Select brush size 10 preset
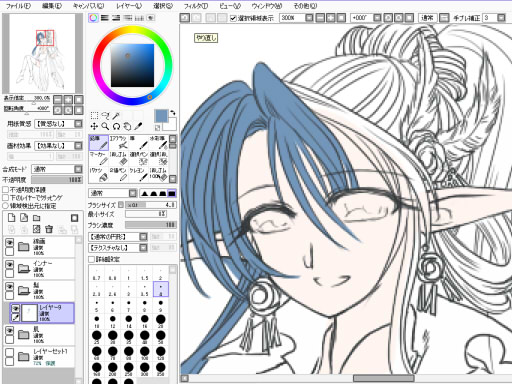The image size is (512, 384). click(x=97, y=322)
